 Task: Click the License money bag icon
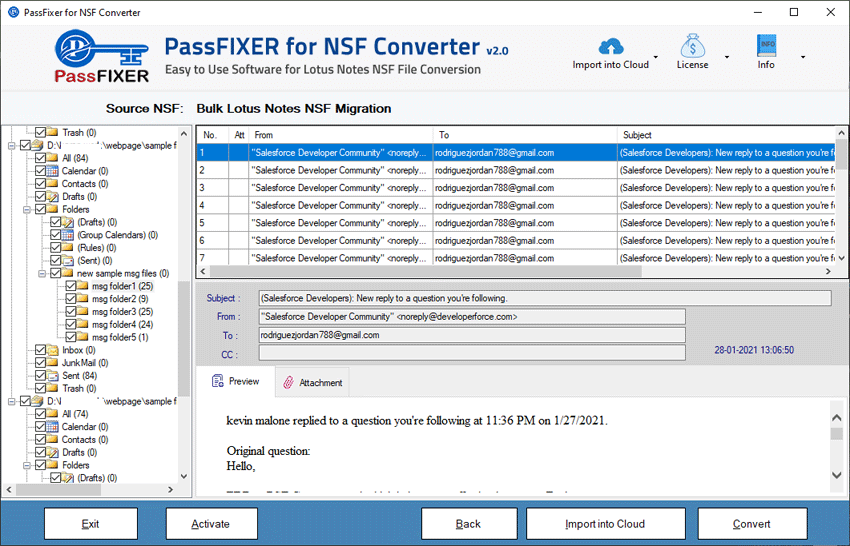[x=692, y=46]
